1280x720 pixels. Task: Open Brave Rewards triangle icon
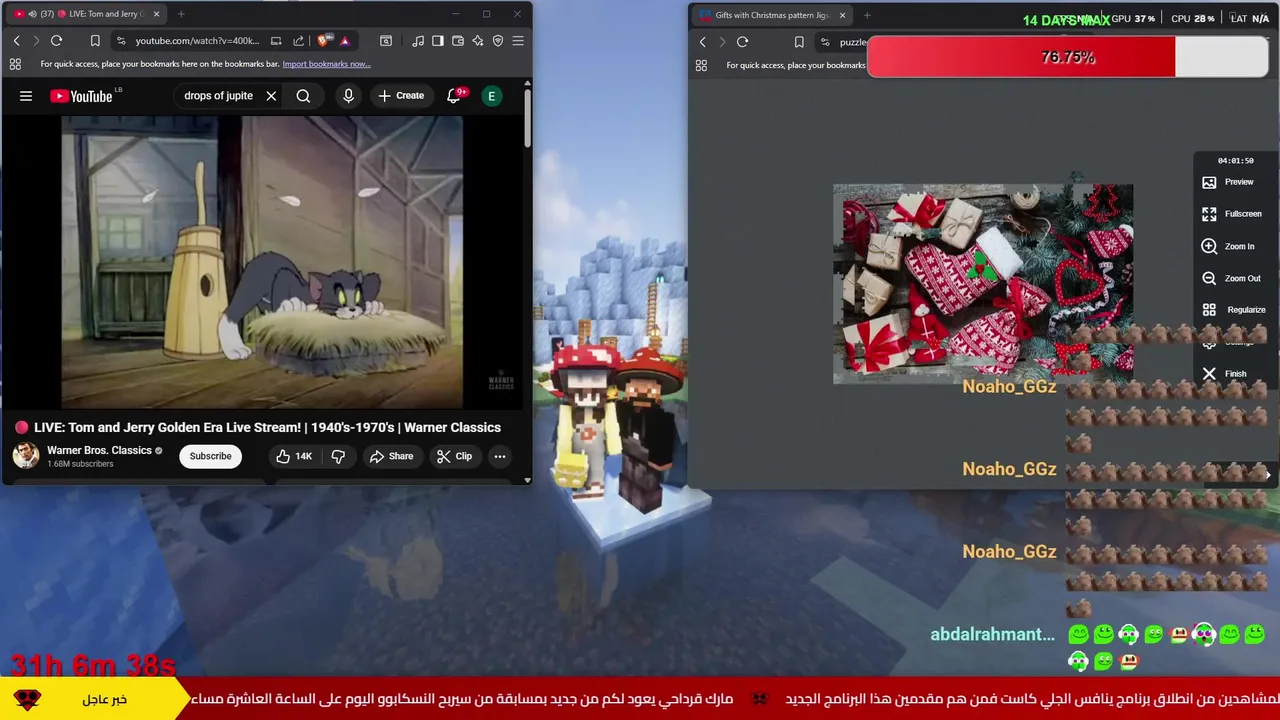pos(344,41)
